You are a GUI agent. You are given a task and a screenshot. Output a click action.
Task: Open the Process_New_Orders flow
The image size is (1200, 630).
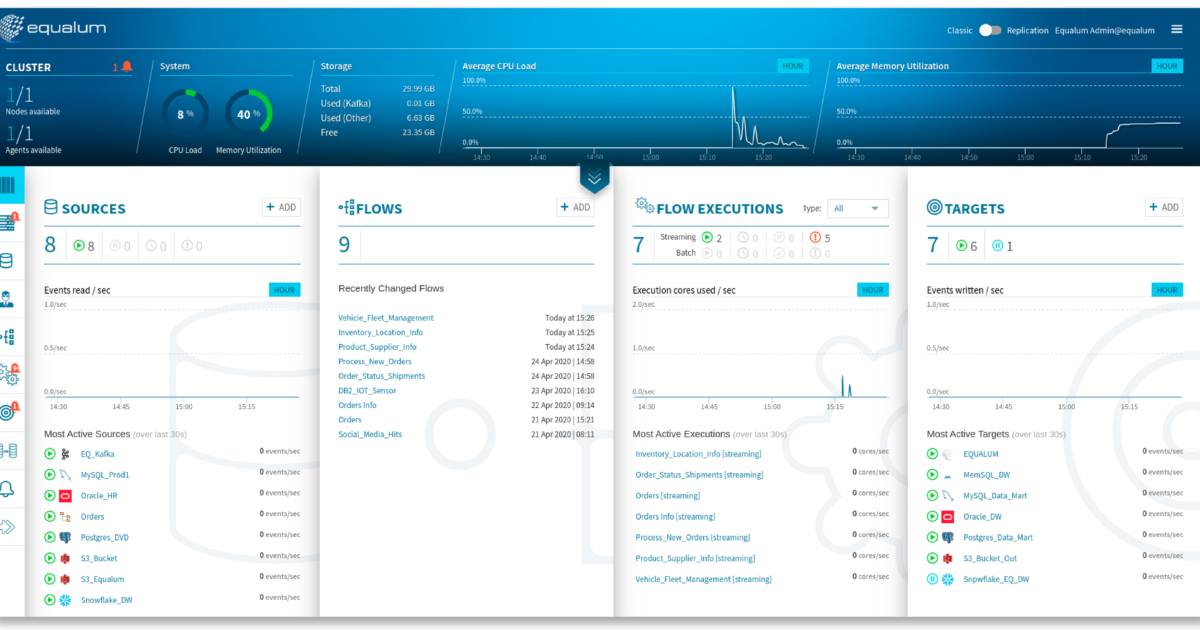pos(375,361)
